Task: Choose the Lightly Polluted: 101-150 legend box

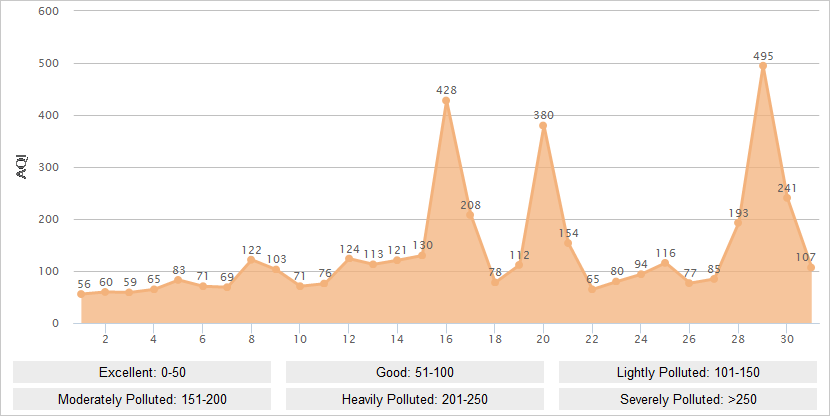Action: [688, 372]
